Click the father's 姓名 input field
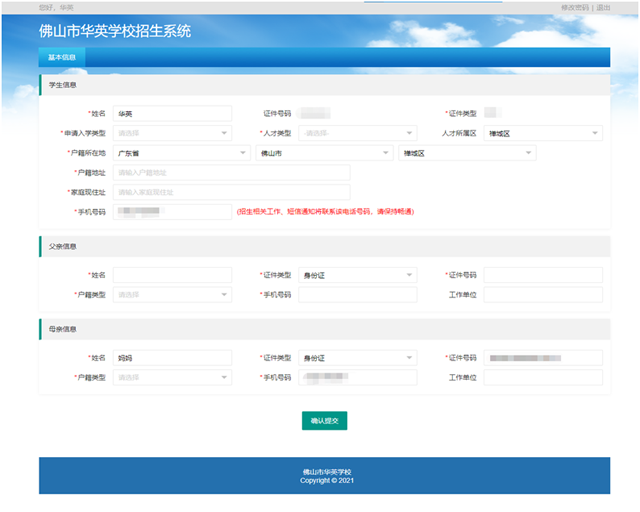640x512 pixels. [171, 275]
